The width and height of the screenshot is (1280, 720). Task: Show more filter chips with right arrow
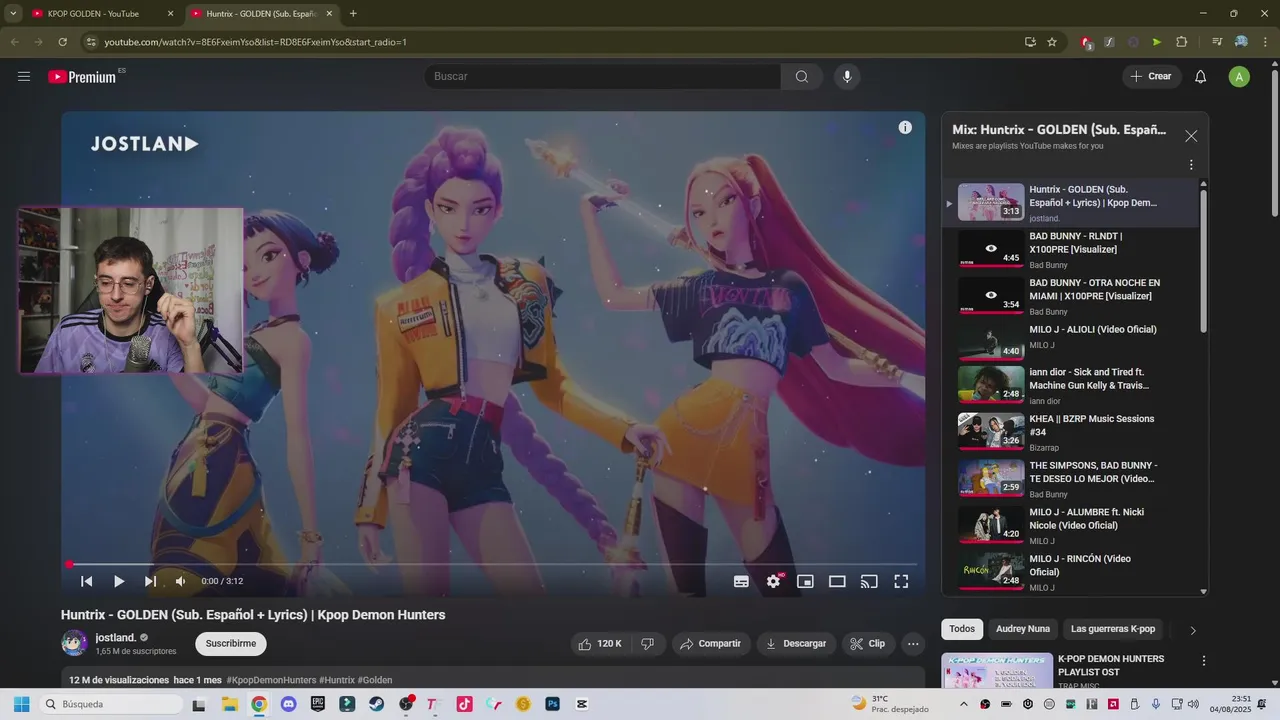(1192, 630)
